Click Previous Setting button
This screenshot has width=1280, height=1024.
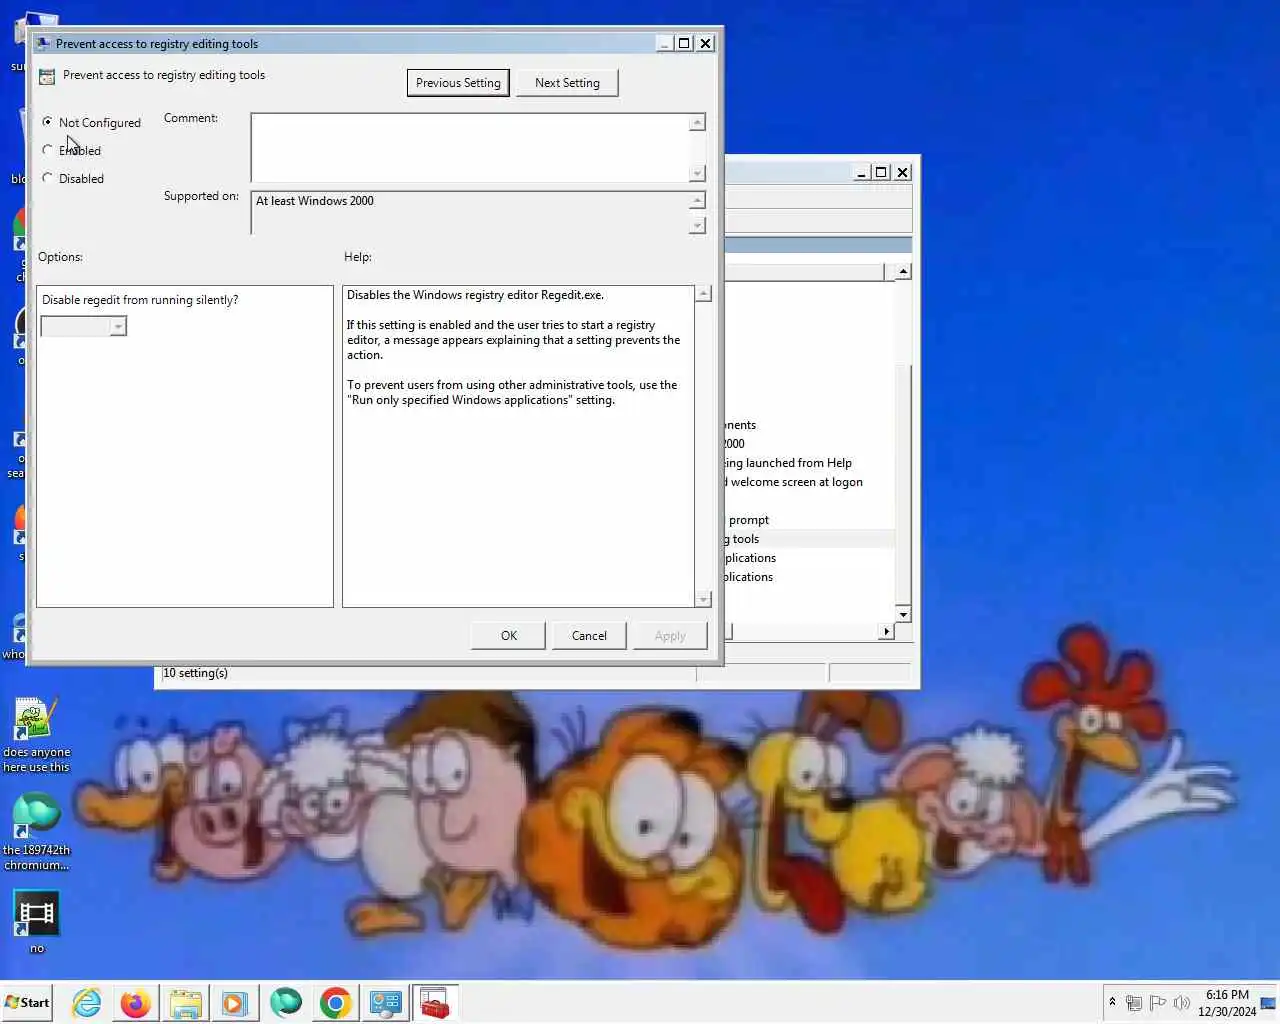[x=458, y=83]
